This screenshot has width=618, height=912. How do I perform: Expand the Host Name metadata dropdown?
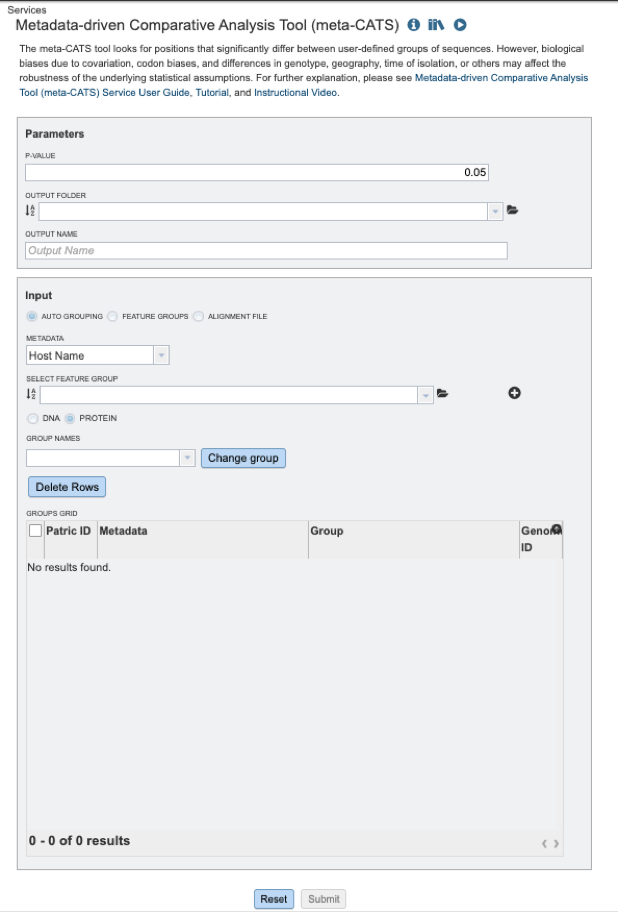coord(161,355)
